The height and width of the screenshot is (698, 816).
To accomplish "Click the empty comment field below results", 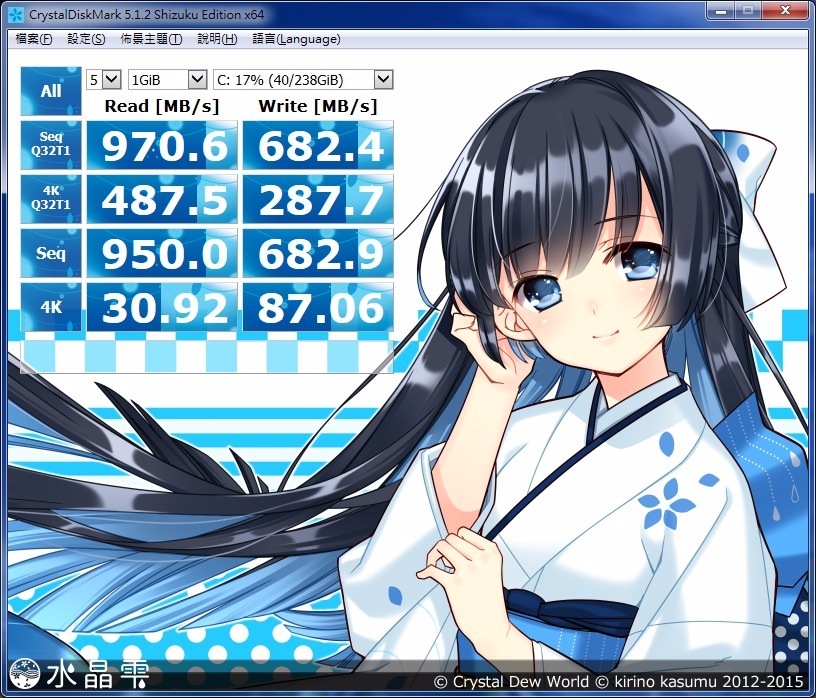I will pyautogui.click(x=207, y=357).
